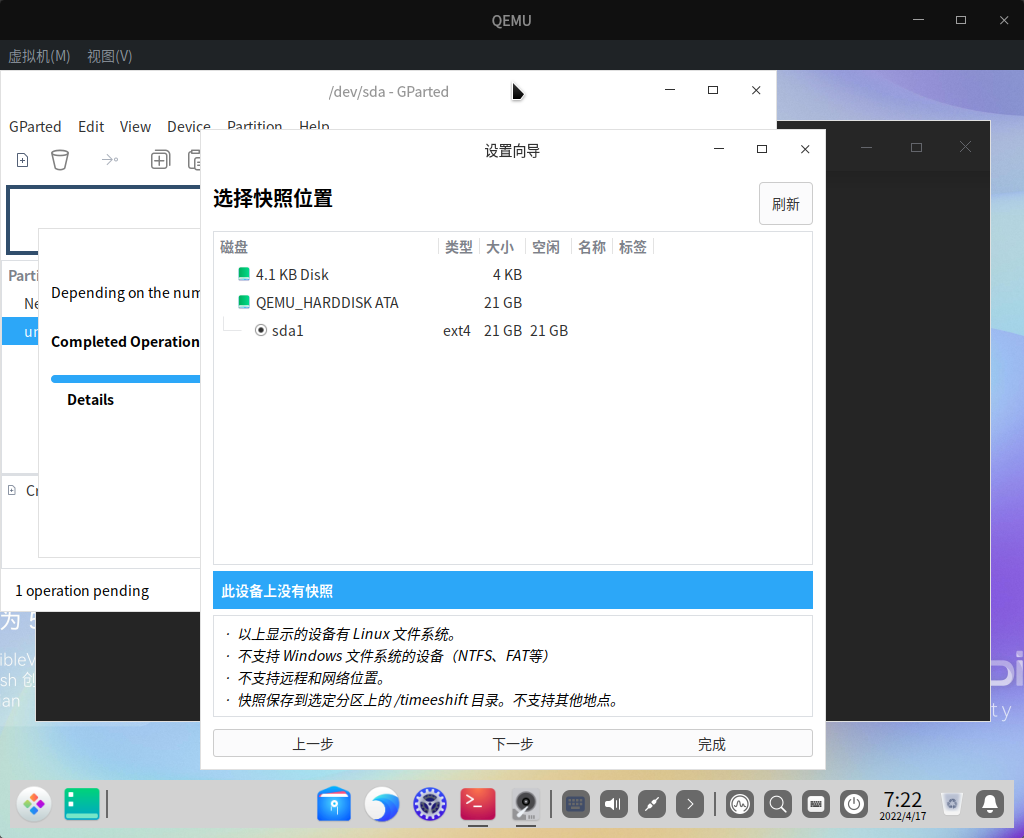The image size is (1024, 838).
Task: Close the GParted window
Action: 756,90
